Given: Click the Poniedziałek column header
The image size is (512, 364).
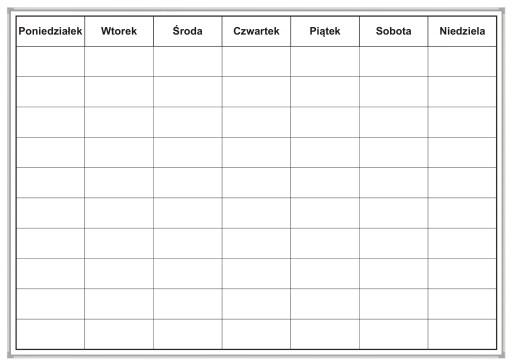Looking at the screenshot, I should (x=50, y=31).
